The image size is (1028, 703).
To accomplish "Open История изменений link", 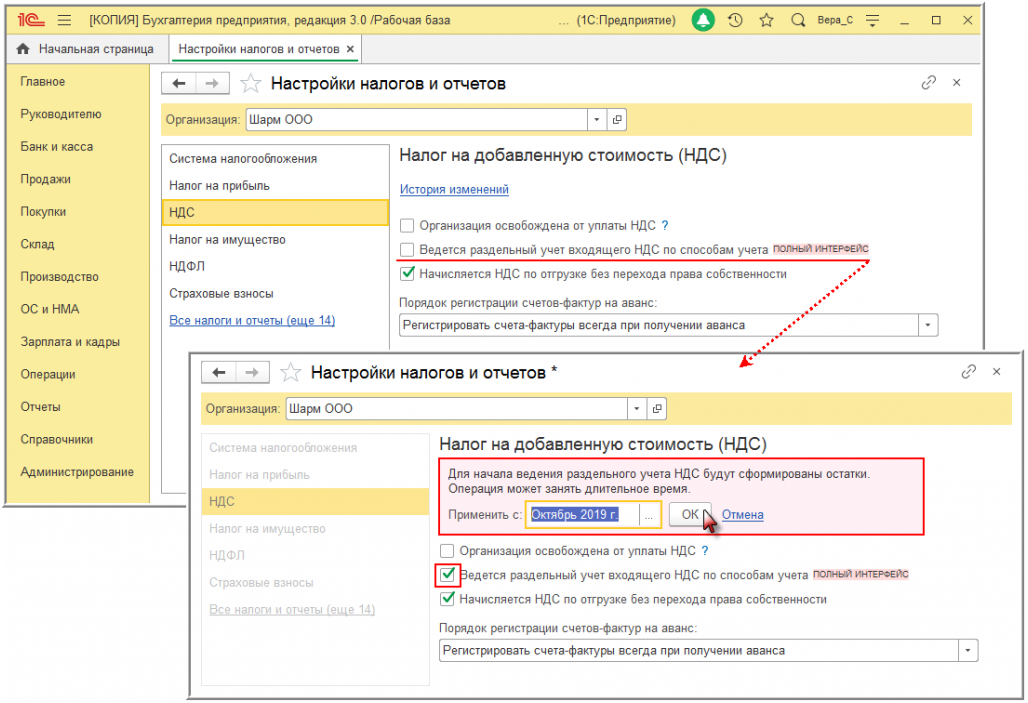I will pyautogui.click(x=454, y=190).
